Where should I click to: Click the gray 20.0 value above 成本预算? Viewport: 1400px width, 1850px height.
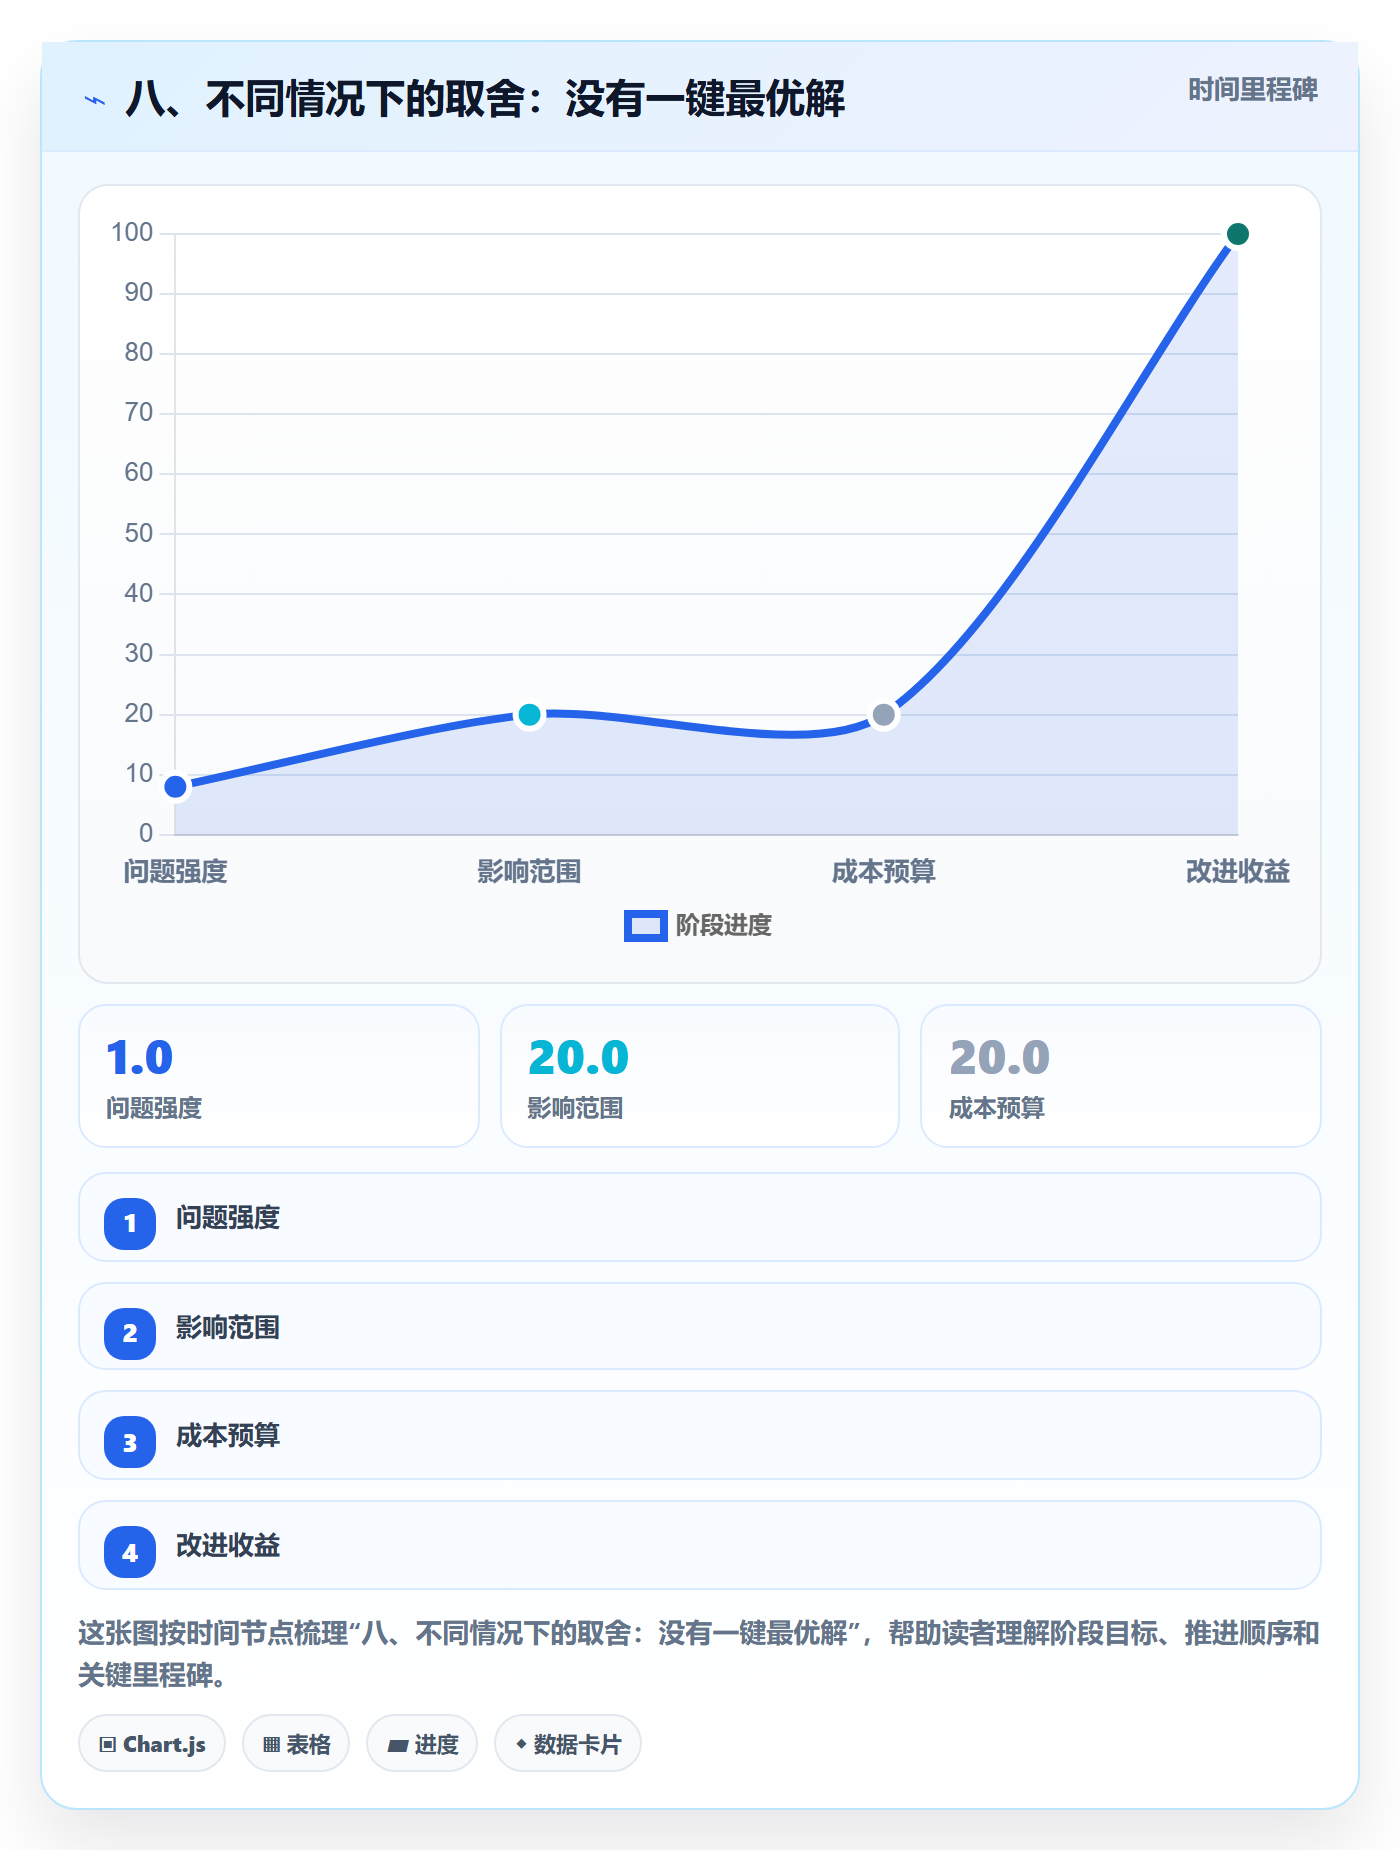click(999, 1057)
